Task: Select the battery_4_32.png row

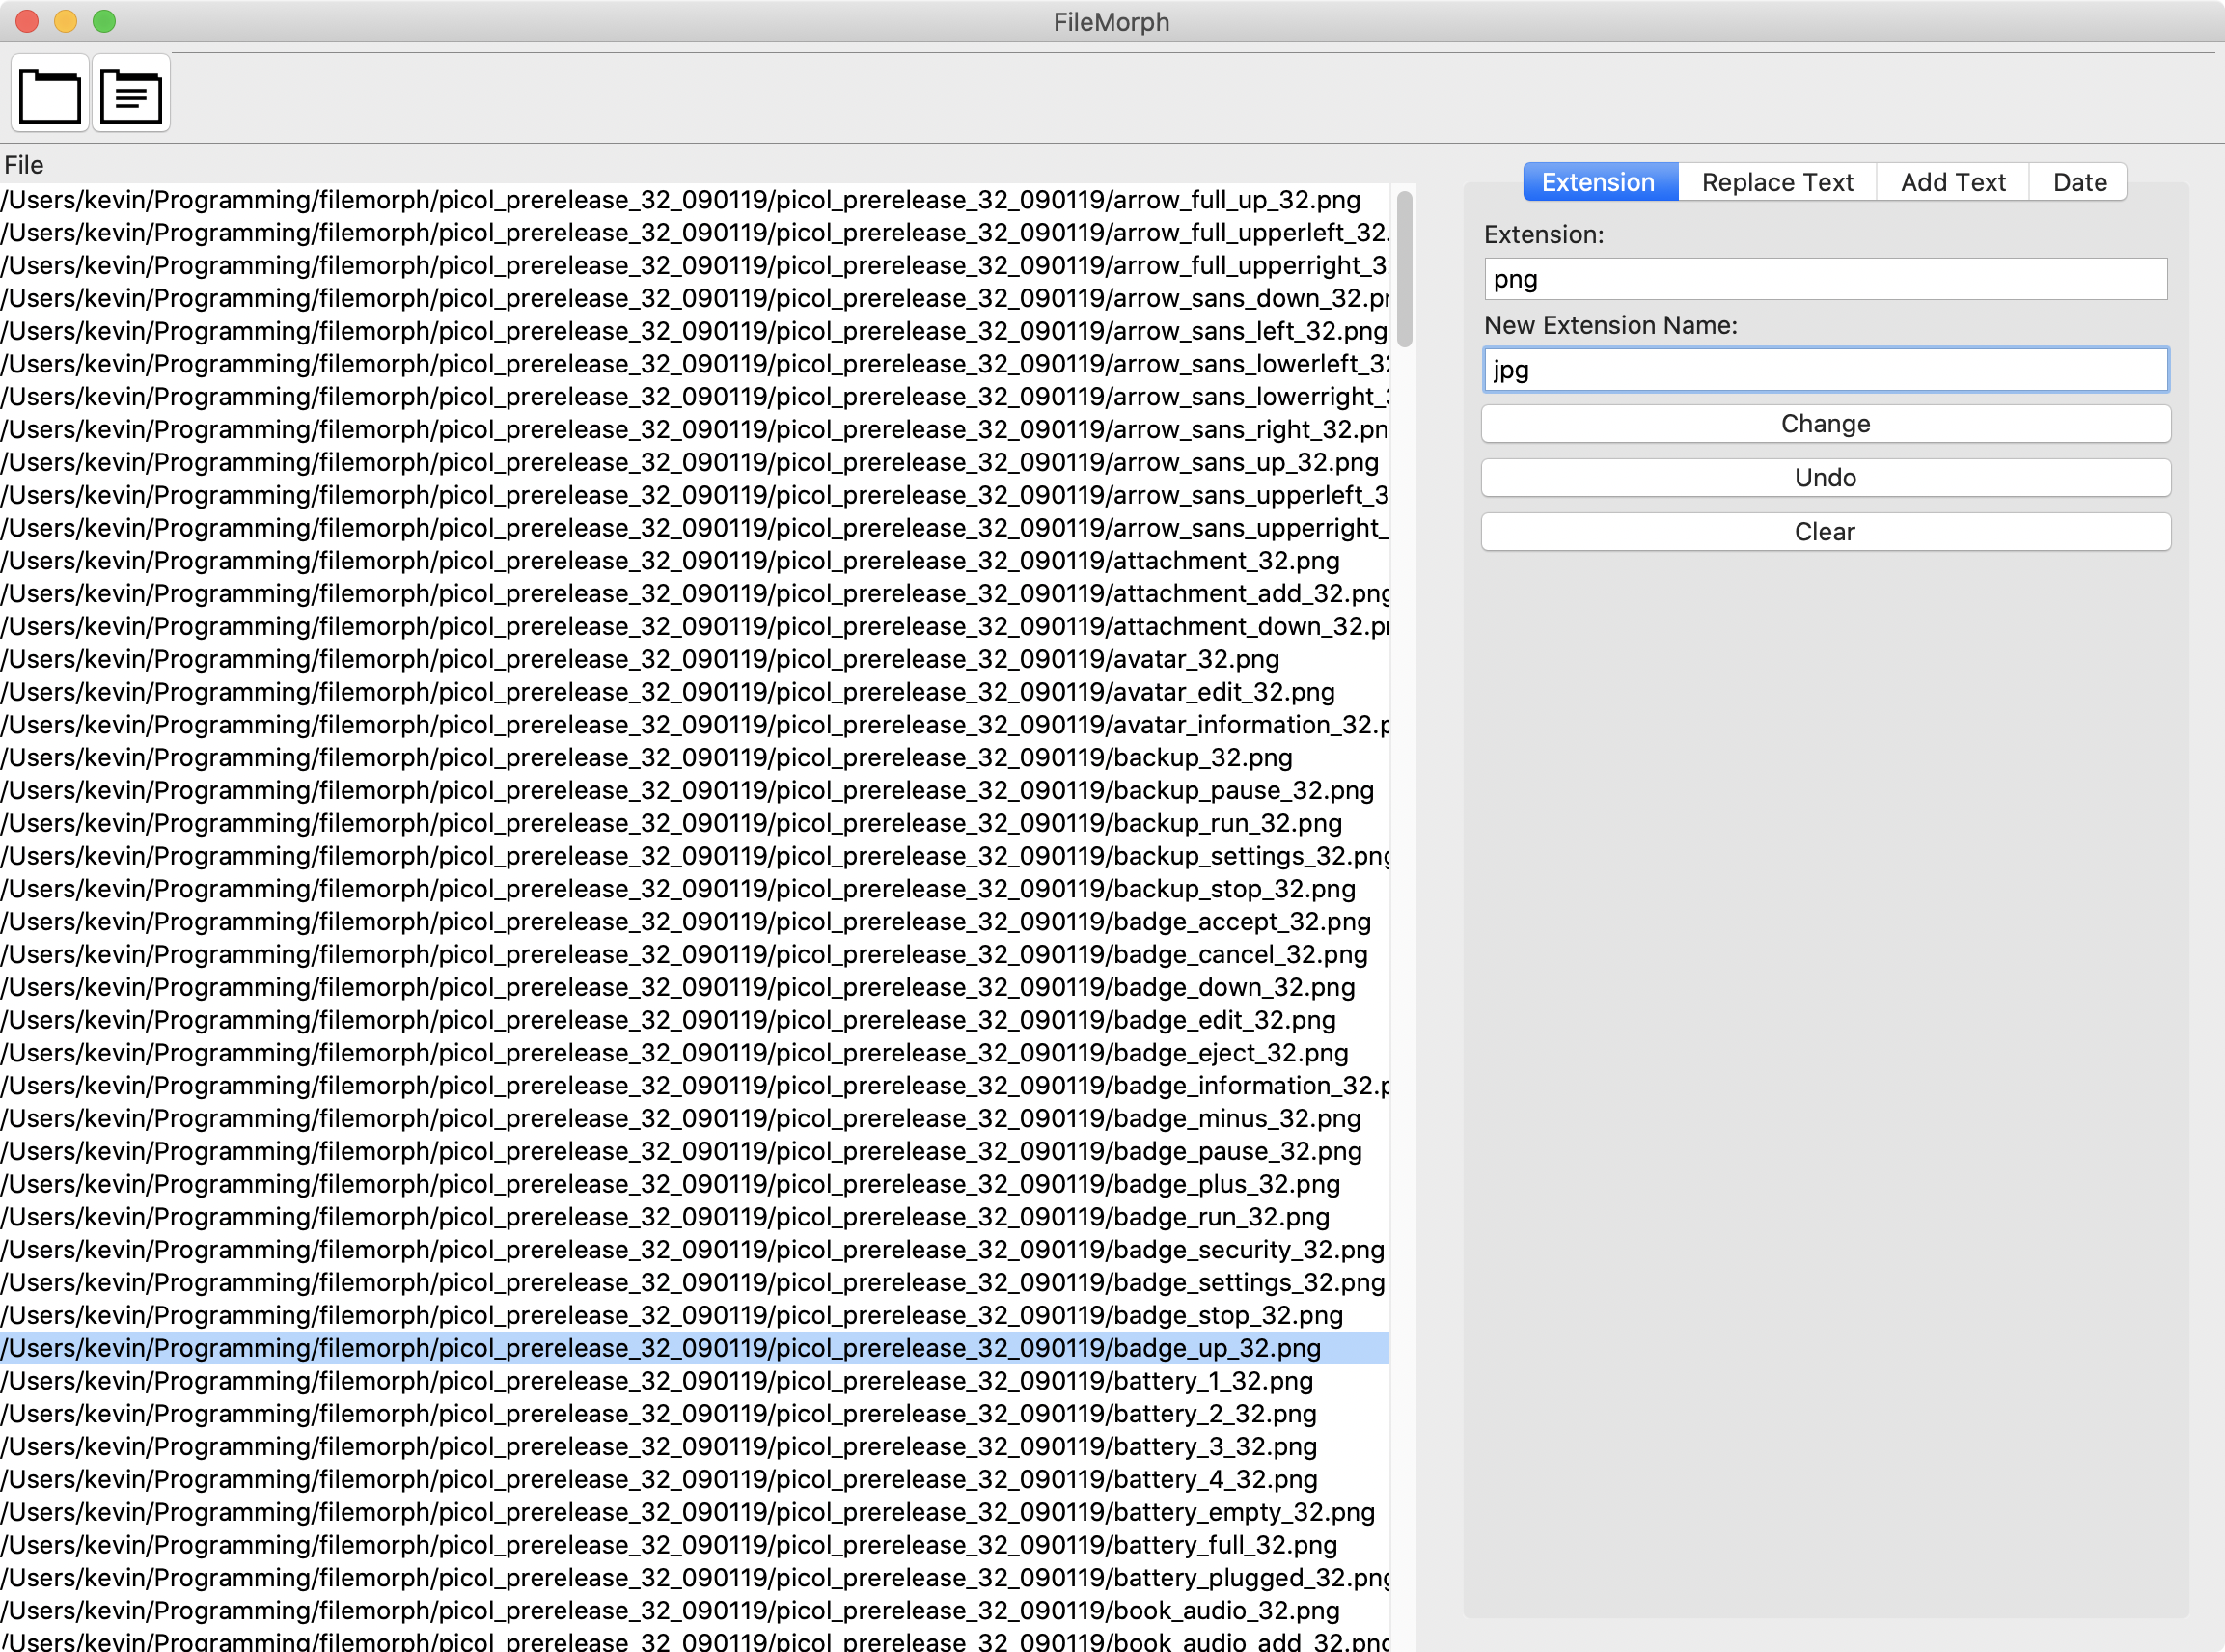Action: [x=694, y=1479]
